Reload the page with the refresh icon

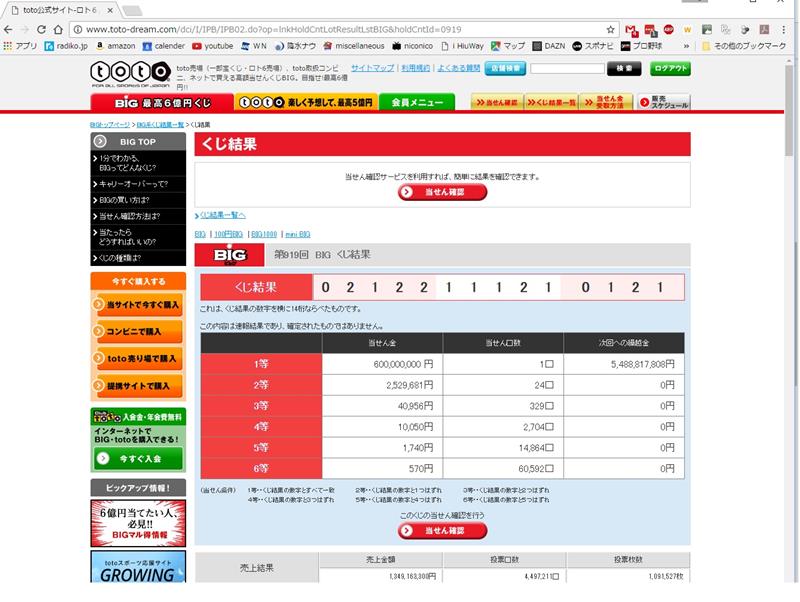(41, 30)
